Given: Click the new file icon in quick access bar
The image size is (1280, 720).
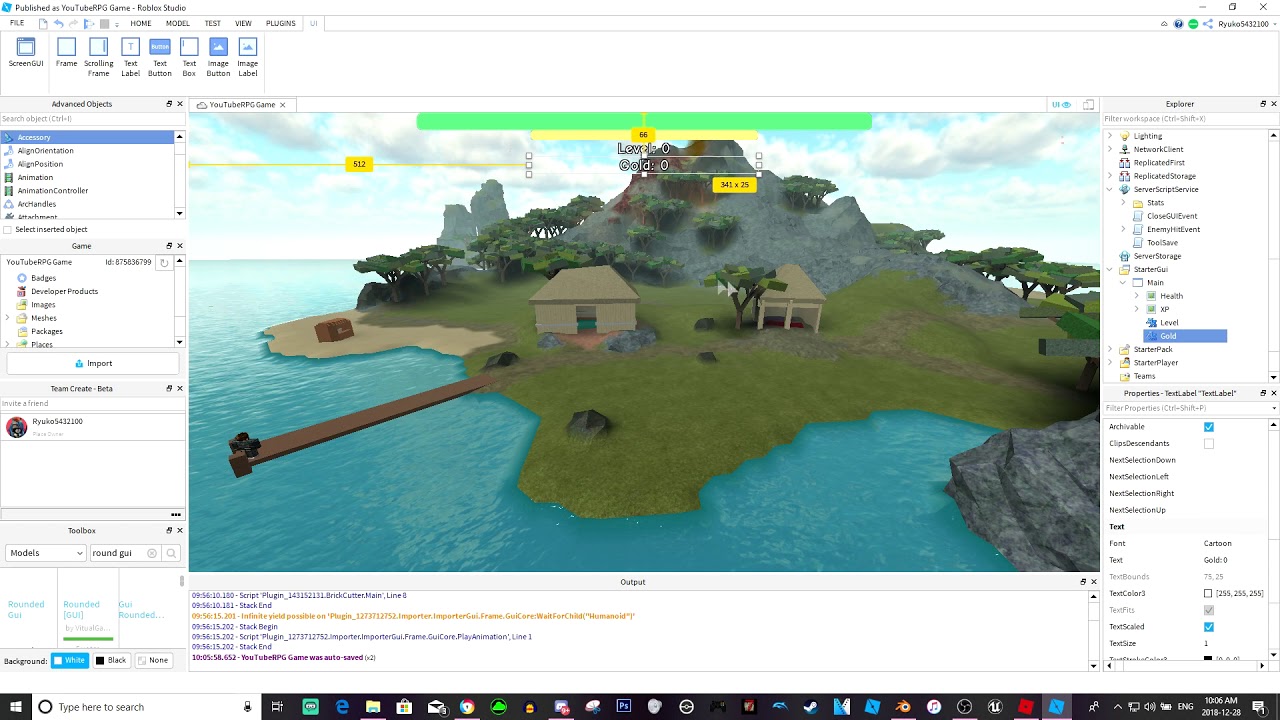Looking at the screenshot, I should (x=43, y=23).
